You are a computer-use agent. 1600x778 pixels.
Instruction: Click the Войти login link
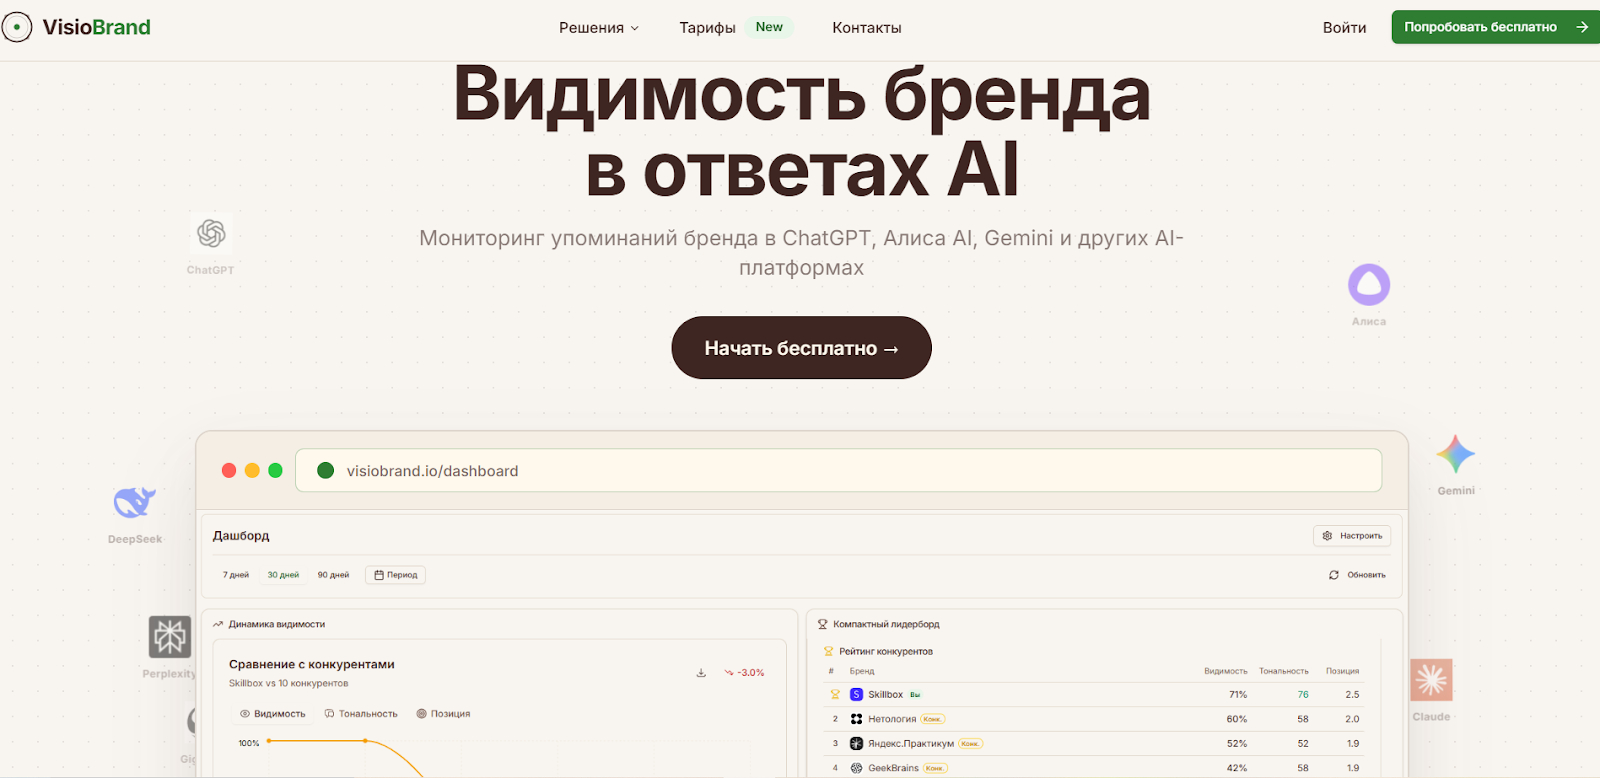tap(1344, 28)
